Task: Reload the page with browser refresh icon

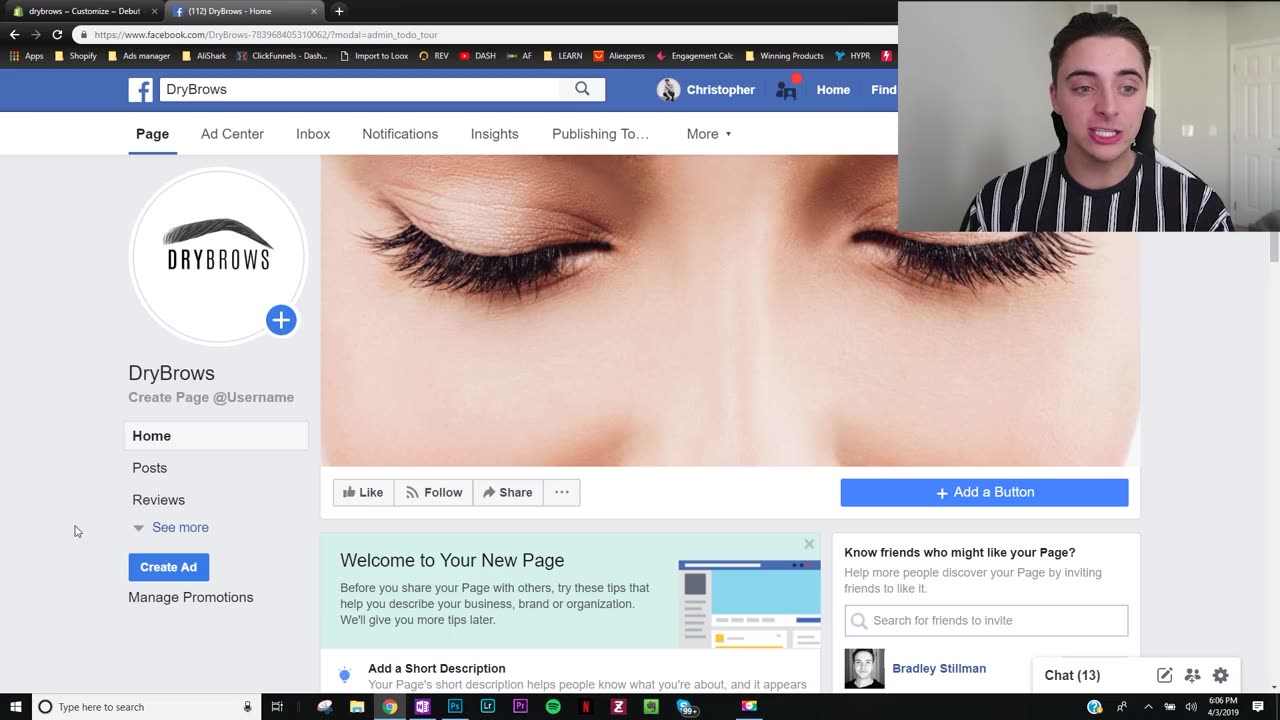Action: [x=57, y=34]
